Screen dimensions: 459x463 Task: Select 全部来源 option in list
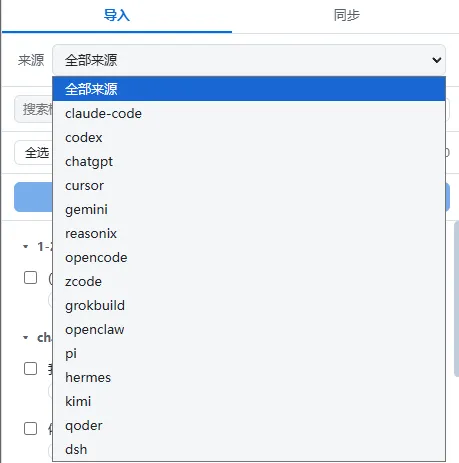(249, 89)
